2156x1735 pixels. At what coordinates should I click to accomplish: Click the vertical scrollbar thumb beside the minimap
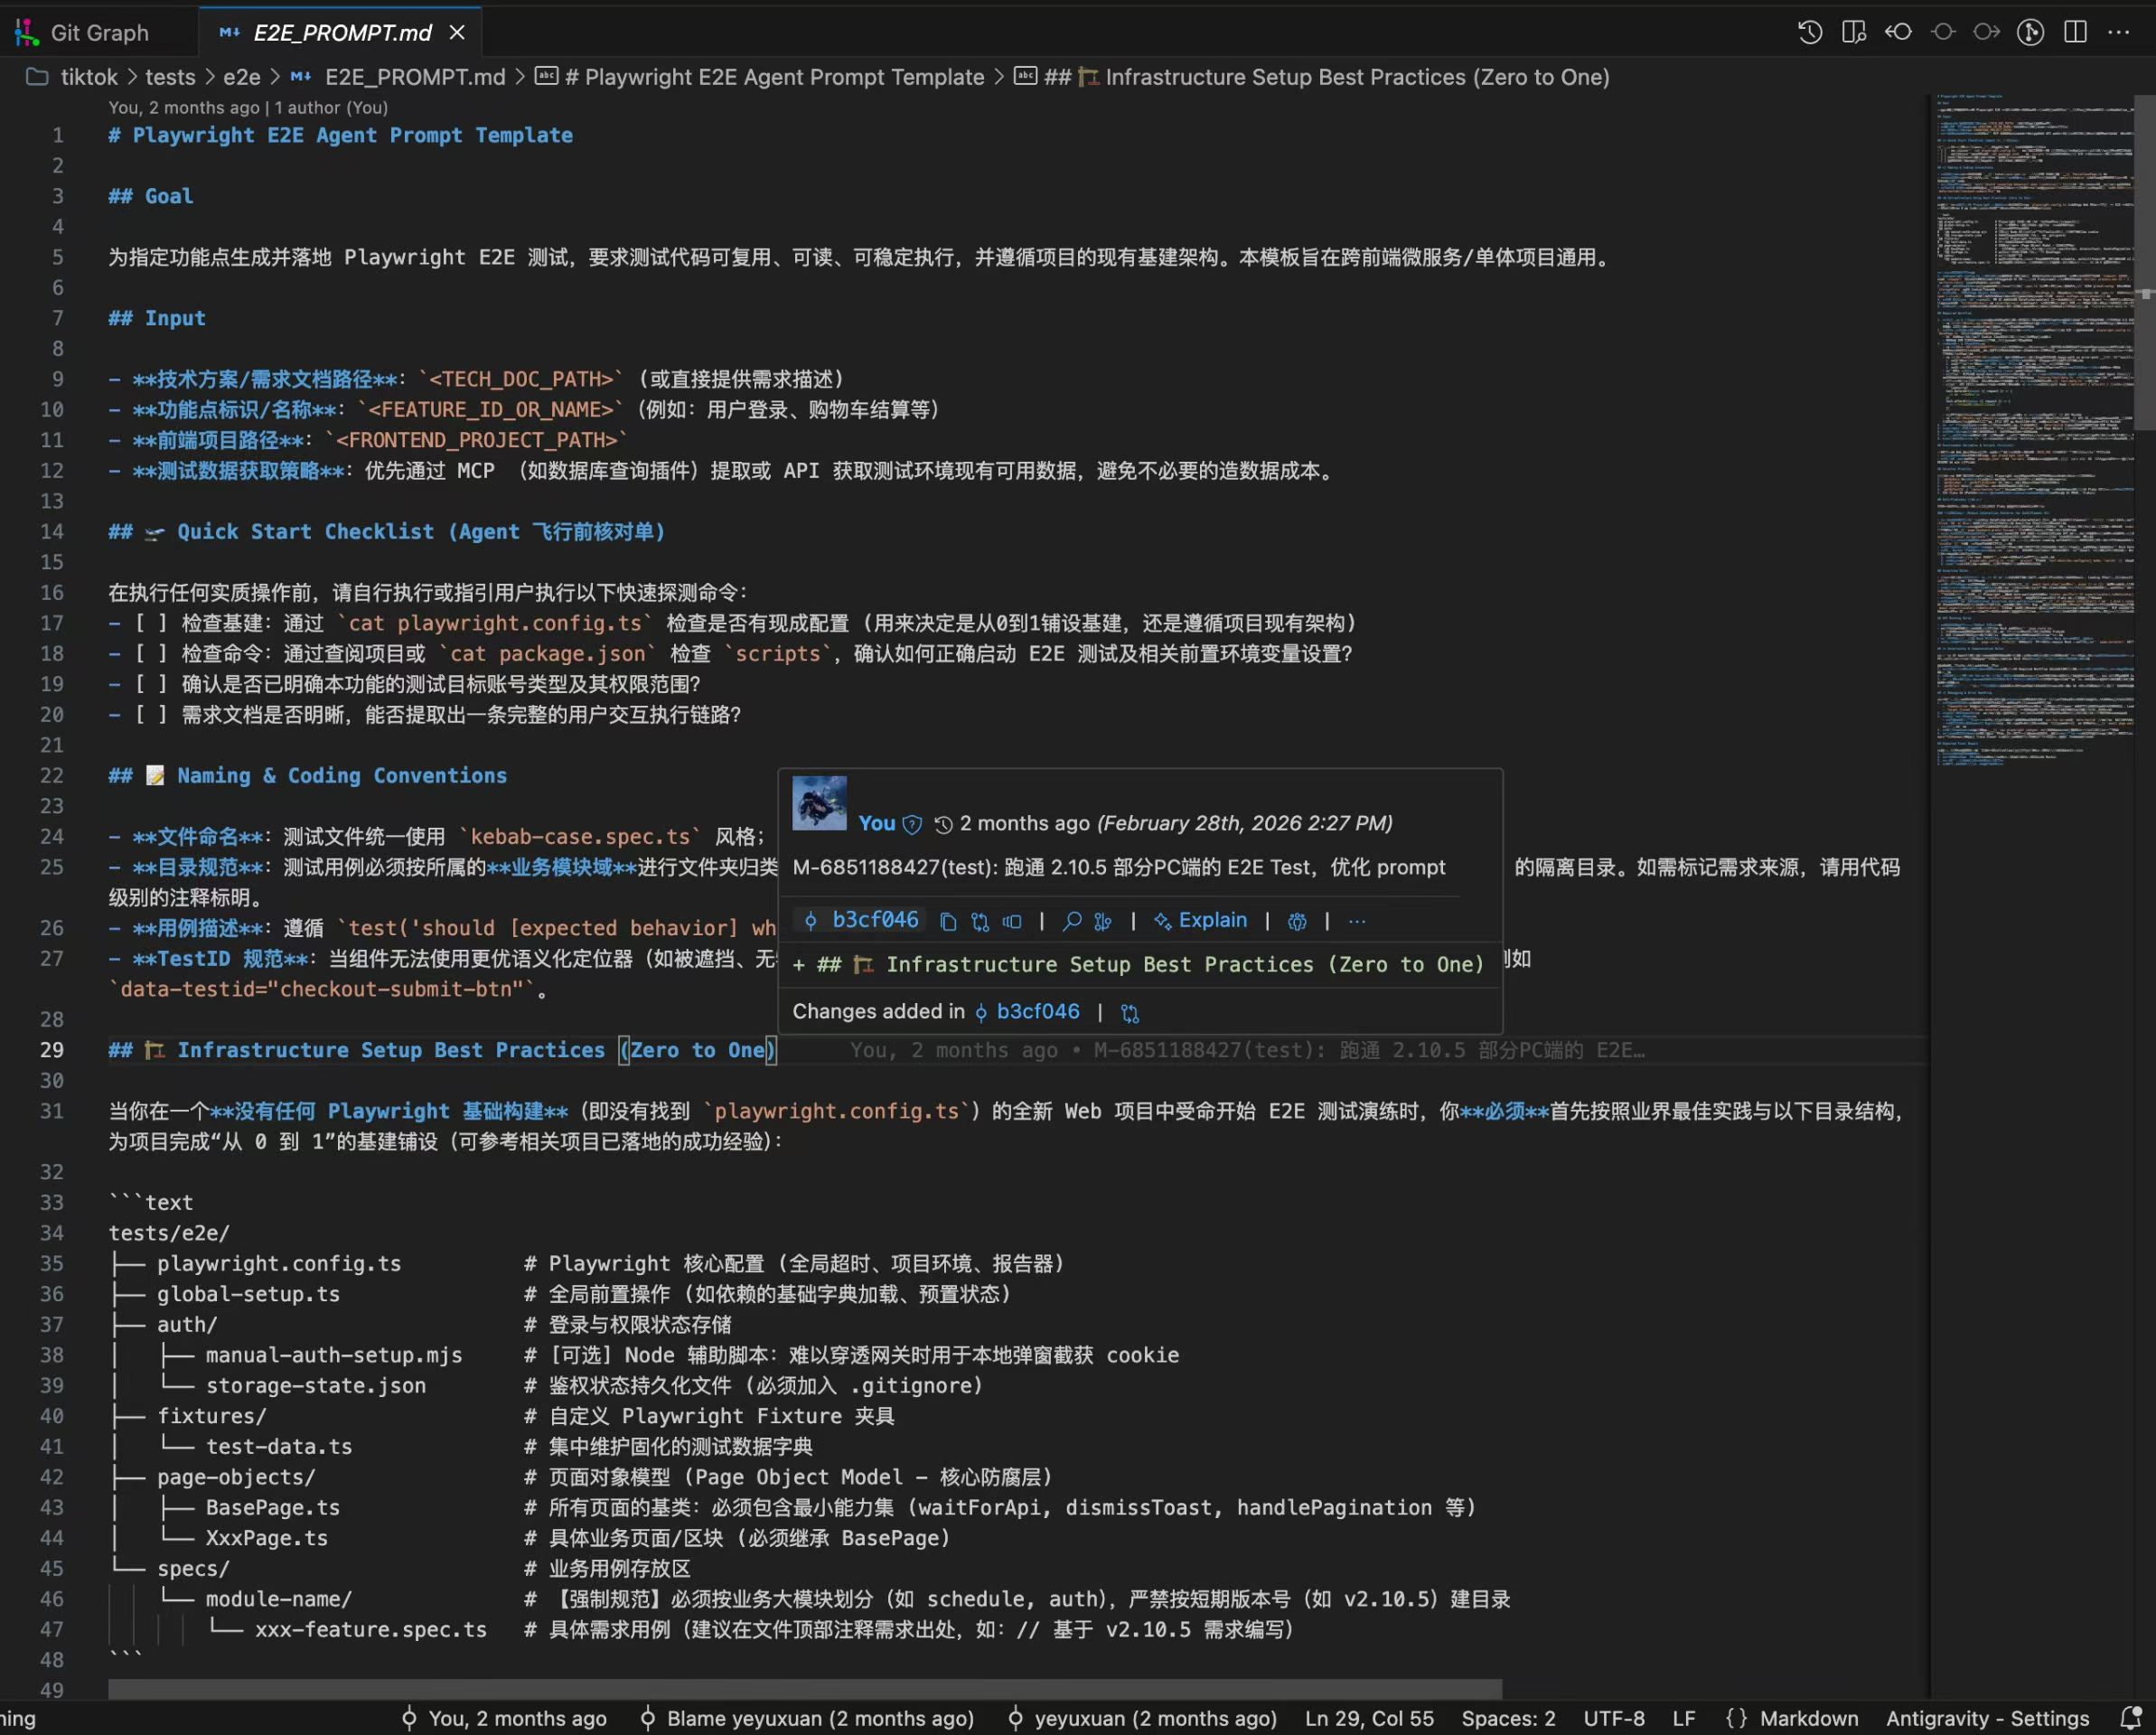[2145, 262]
